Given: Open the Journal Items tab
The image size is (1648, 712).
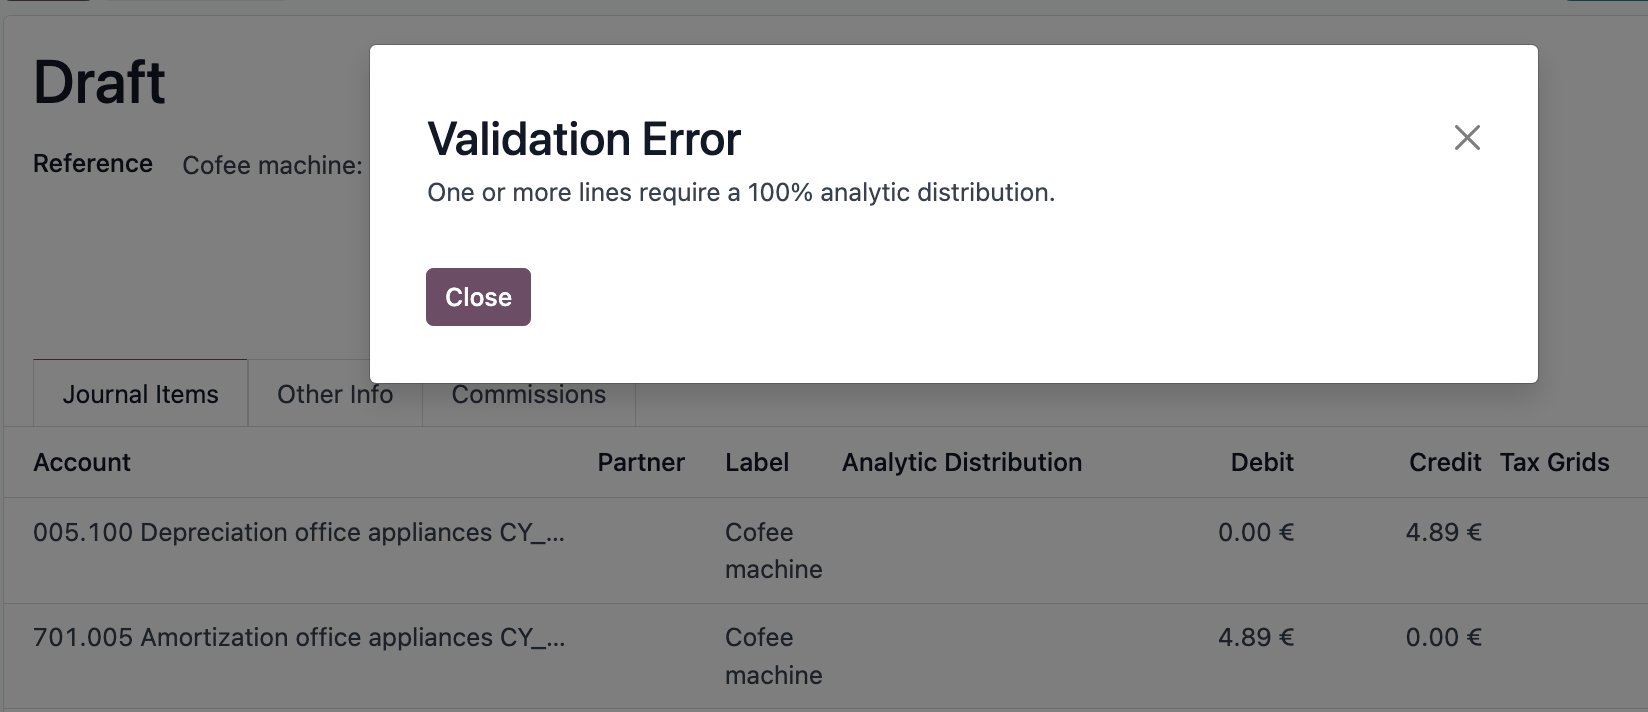Looking at the screenshot, I should pyautogui.click(x=140, y=394).
